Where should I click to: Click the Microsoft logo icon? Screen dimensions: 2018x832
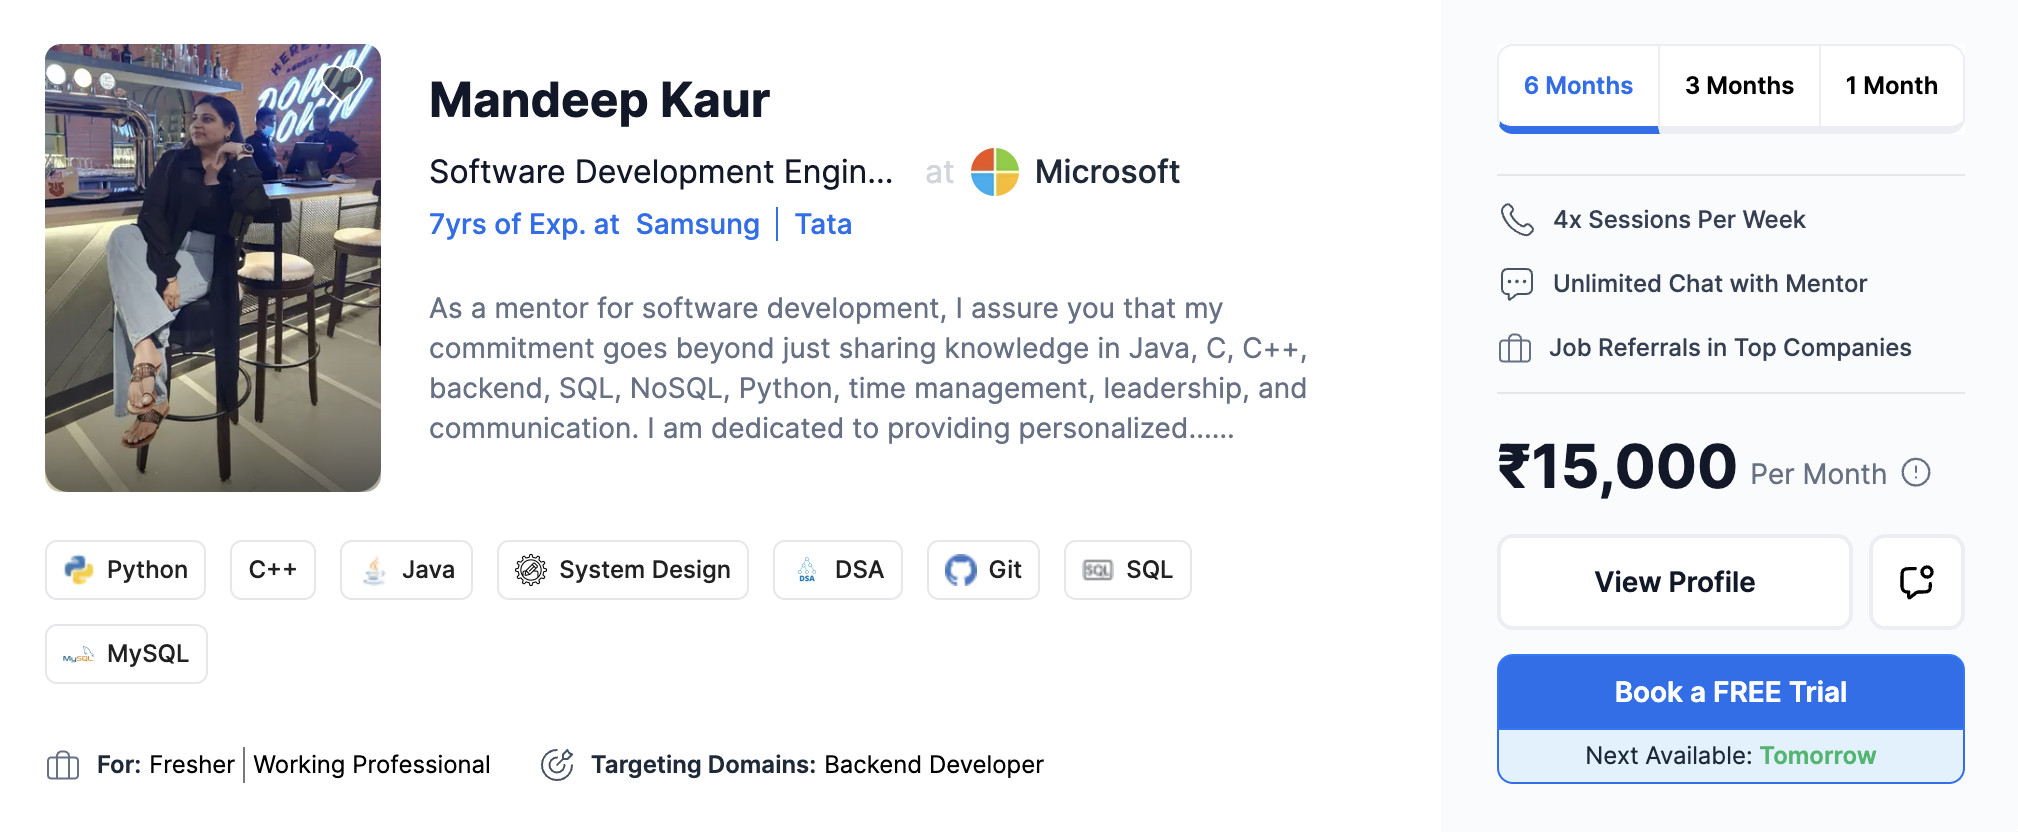(995, 172)
